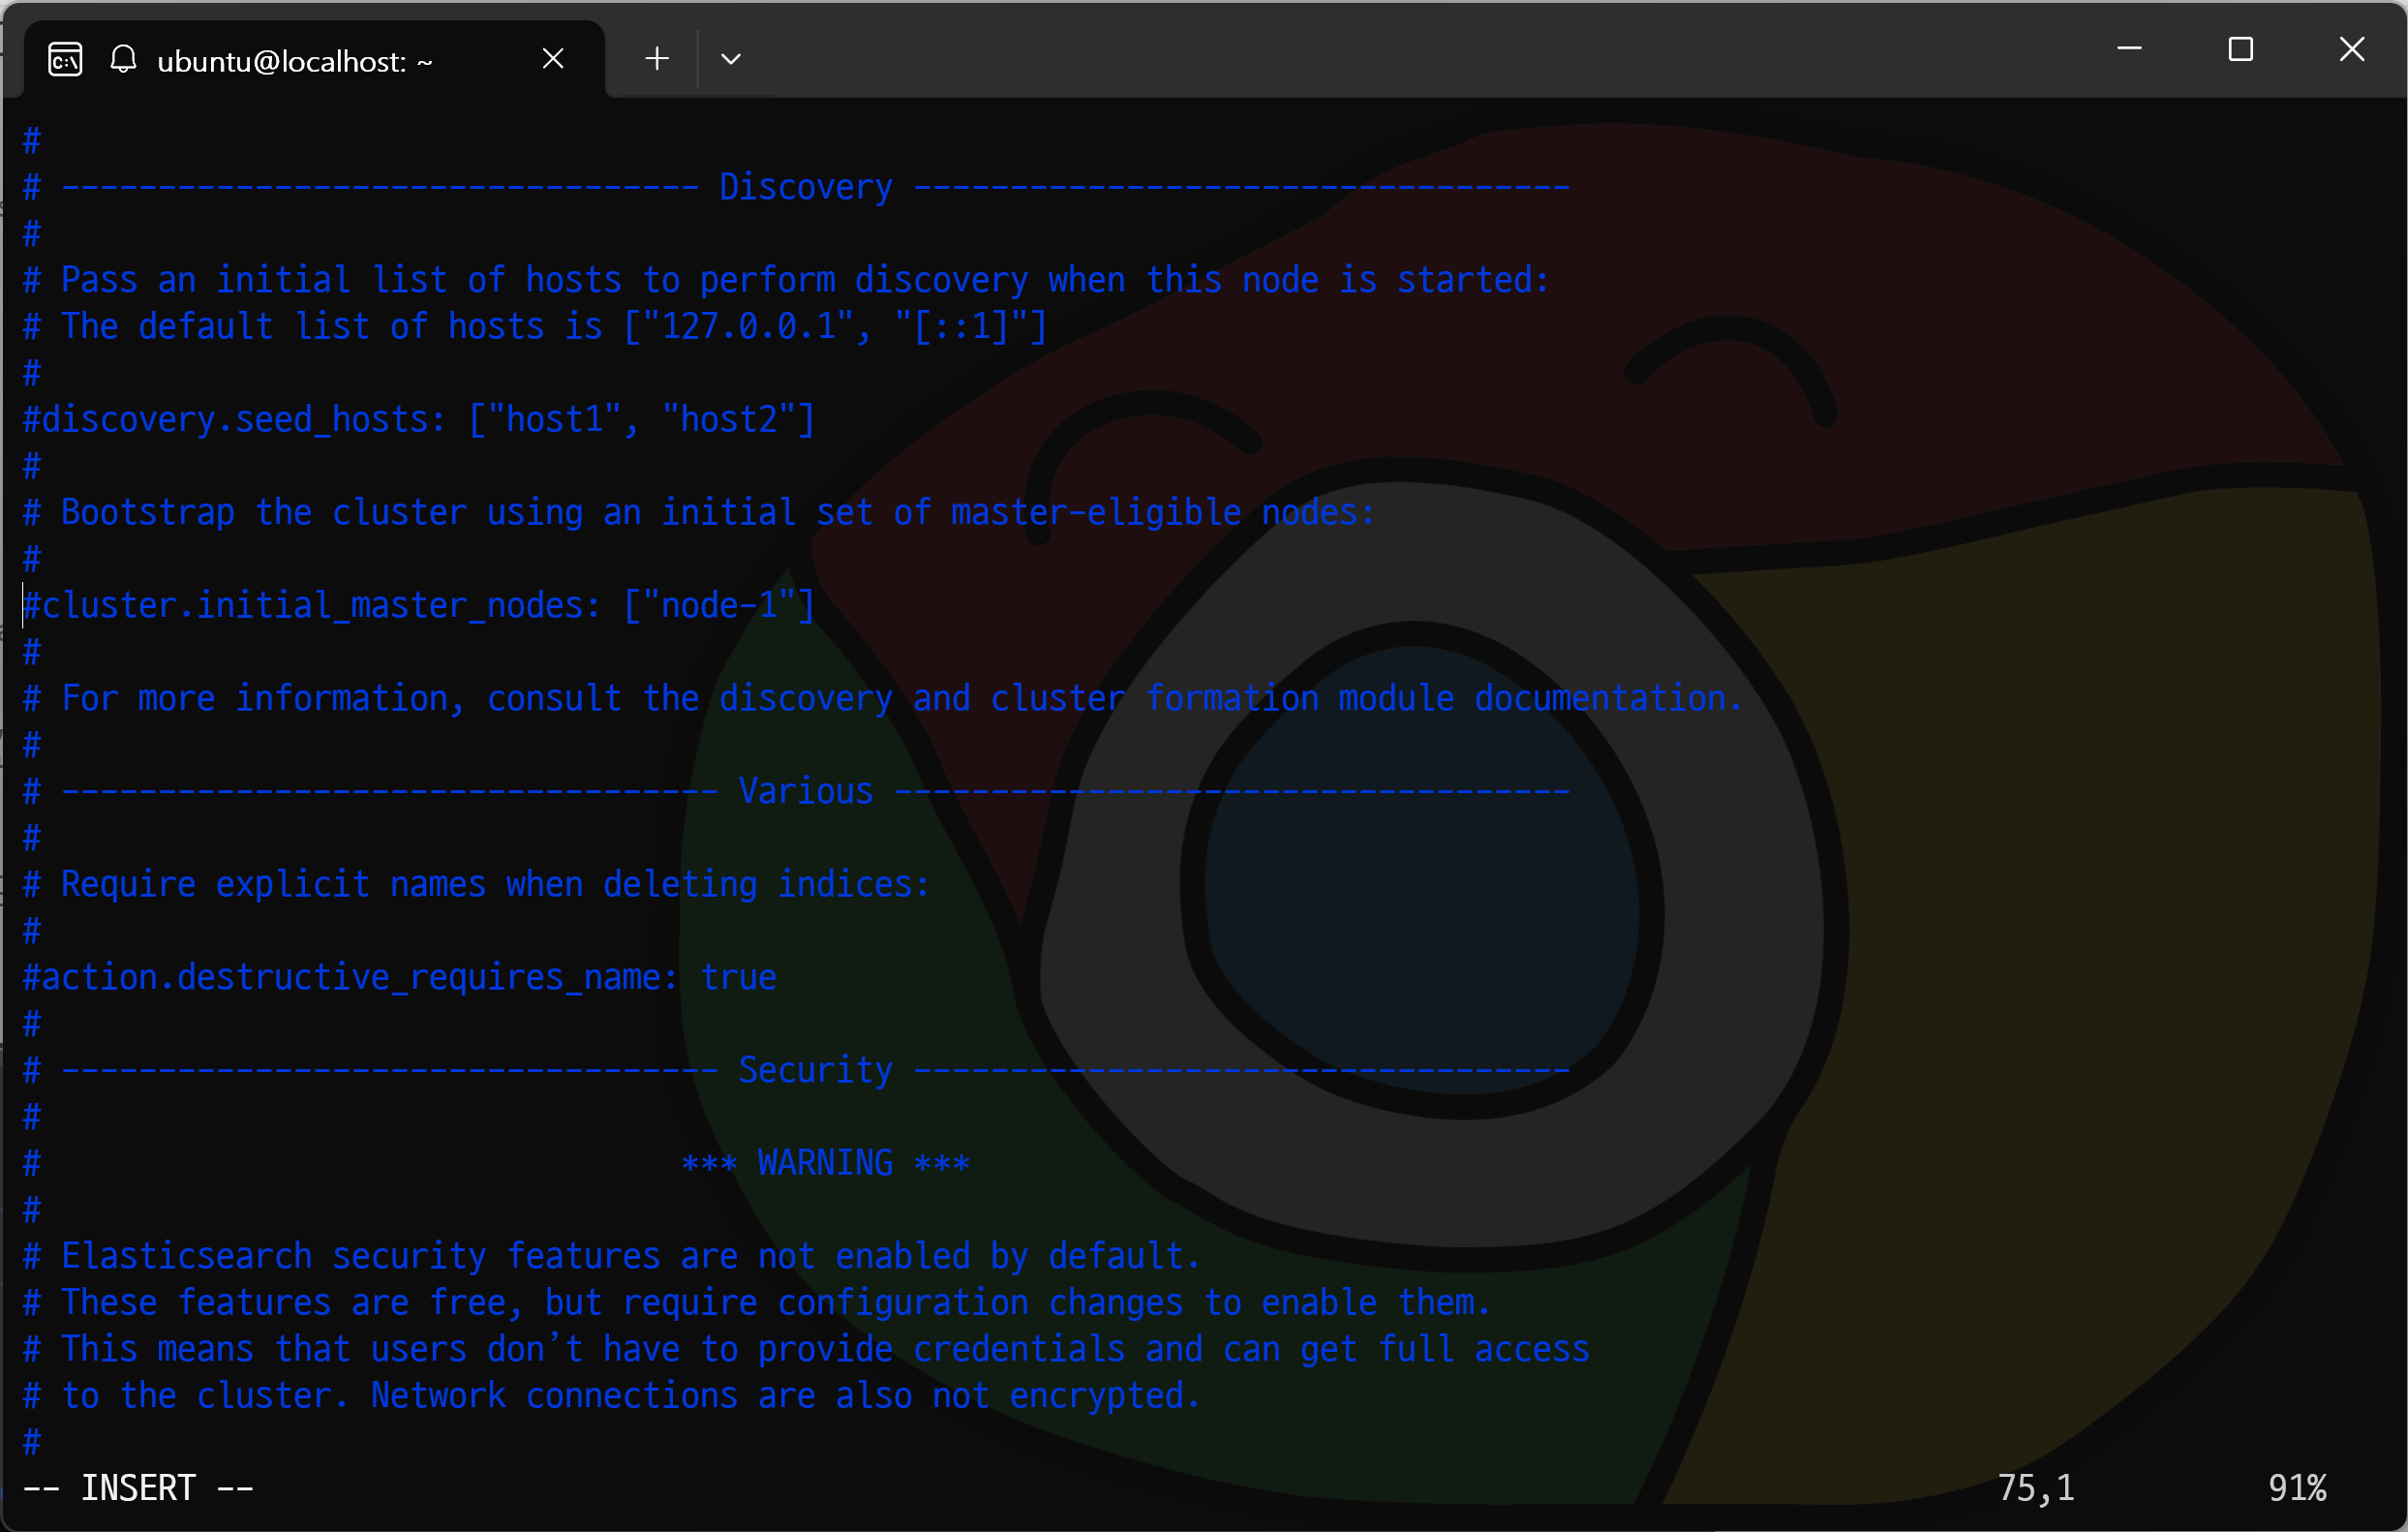Image resolution: width=2408 pixels, height=1532 pixels.
Task: Click the 'The default list of hosts is' line
Action: (x=535, y=327)
